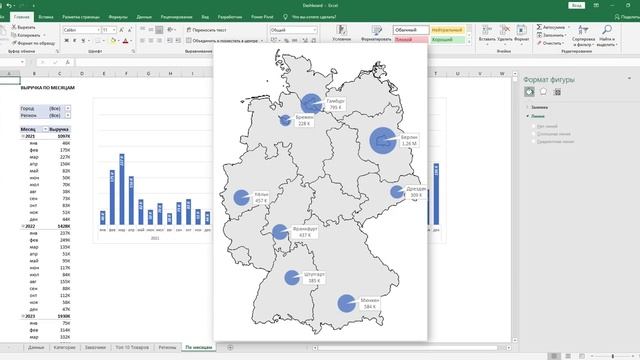Open the font name Calibri dropdown
The image size is (640, 360).
pyautogui.click(x=99, y=30)
